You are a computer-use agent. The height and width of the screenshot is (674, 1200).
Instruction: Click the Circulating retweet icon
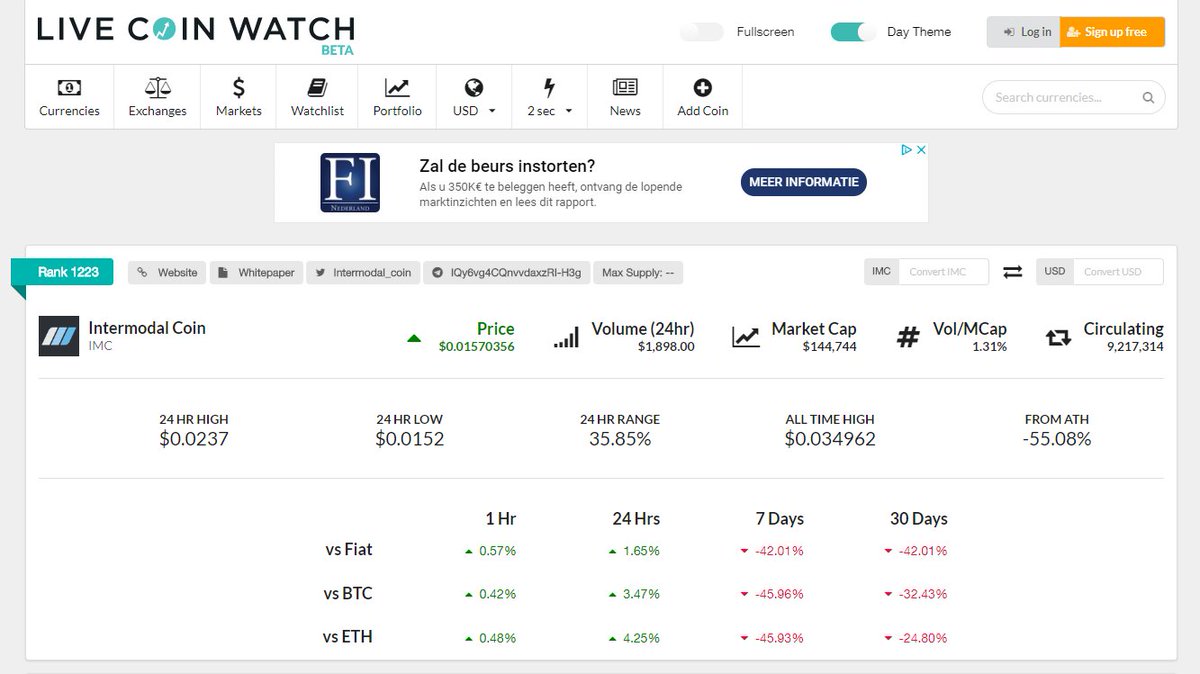(x=1058, y=338)
